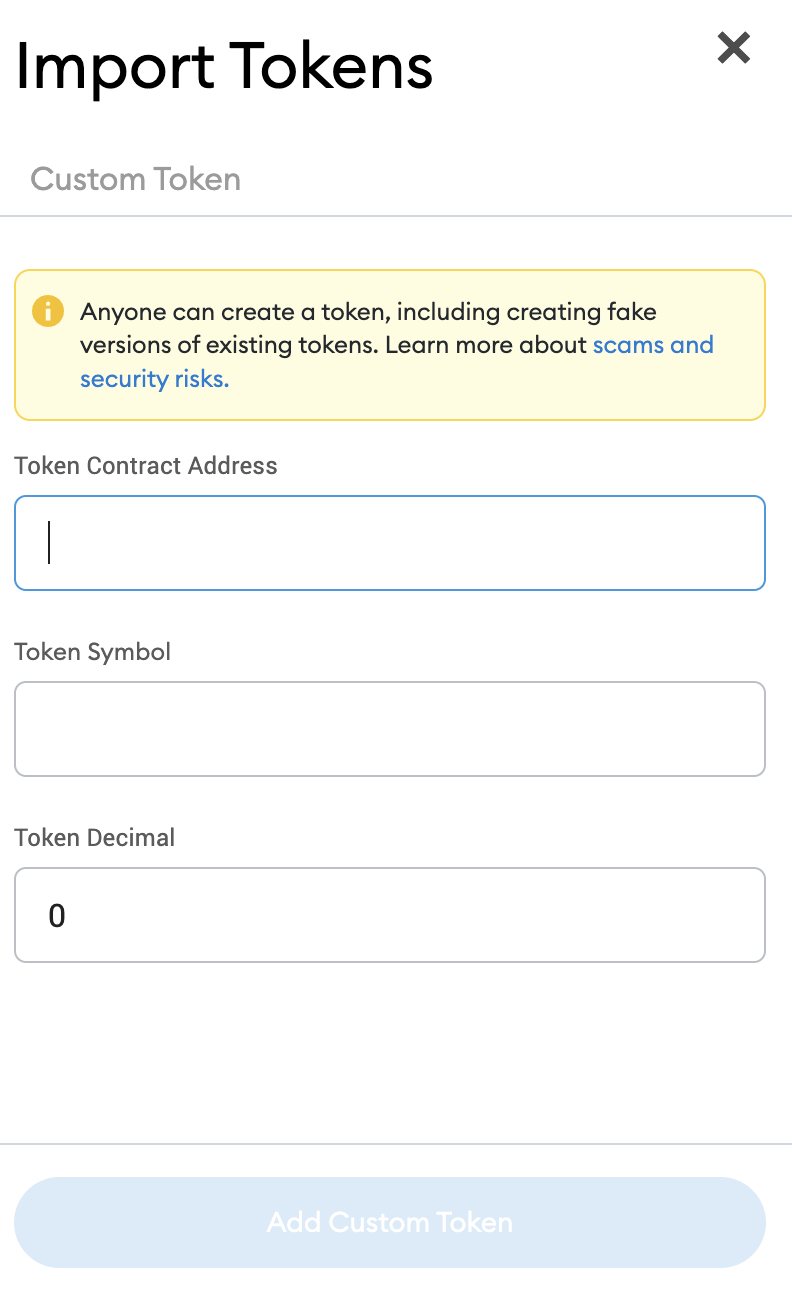Click the Token Contract Address label
792x1294 pixels.
146,466
